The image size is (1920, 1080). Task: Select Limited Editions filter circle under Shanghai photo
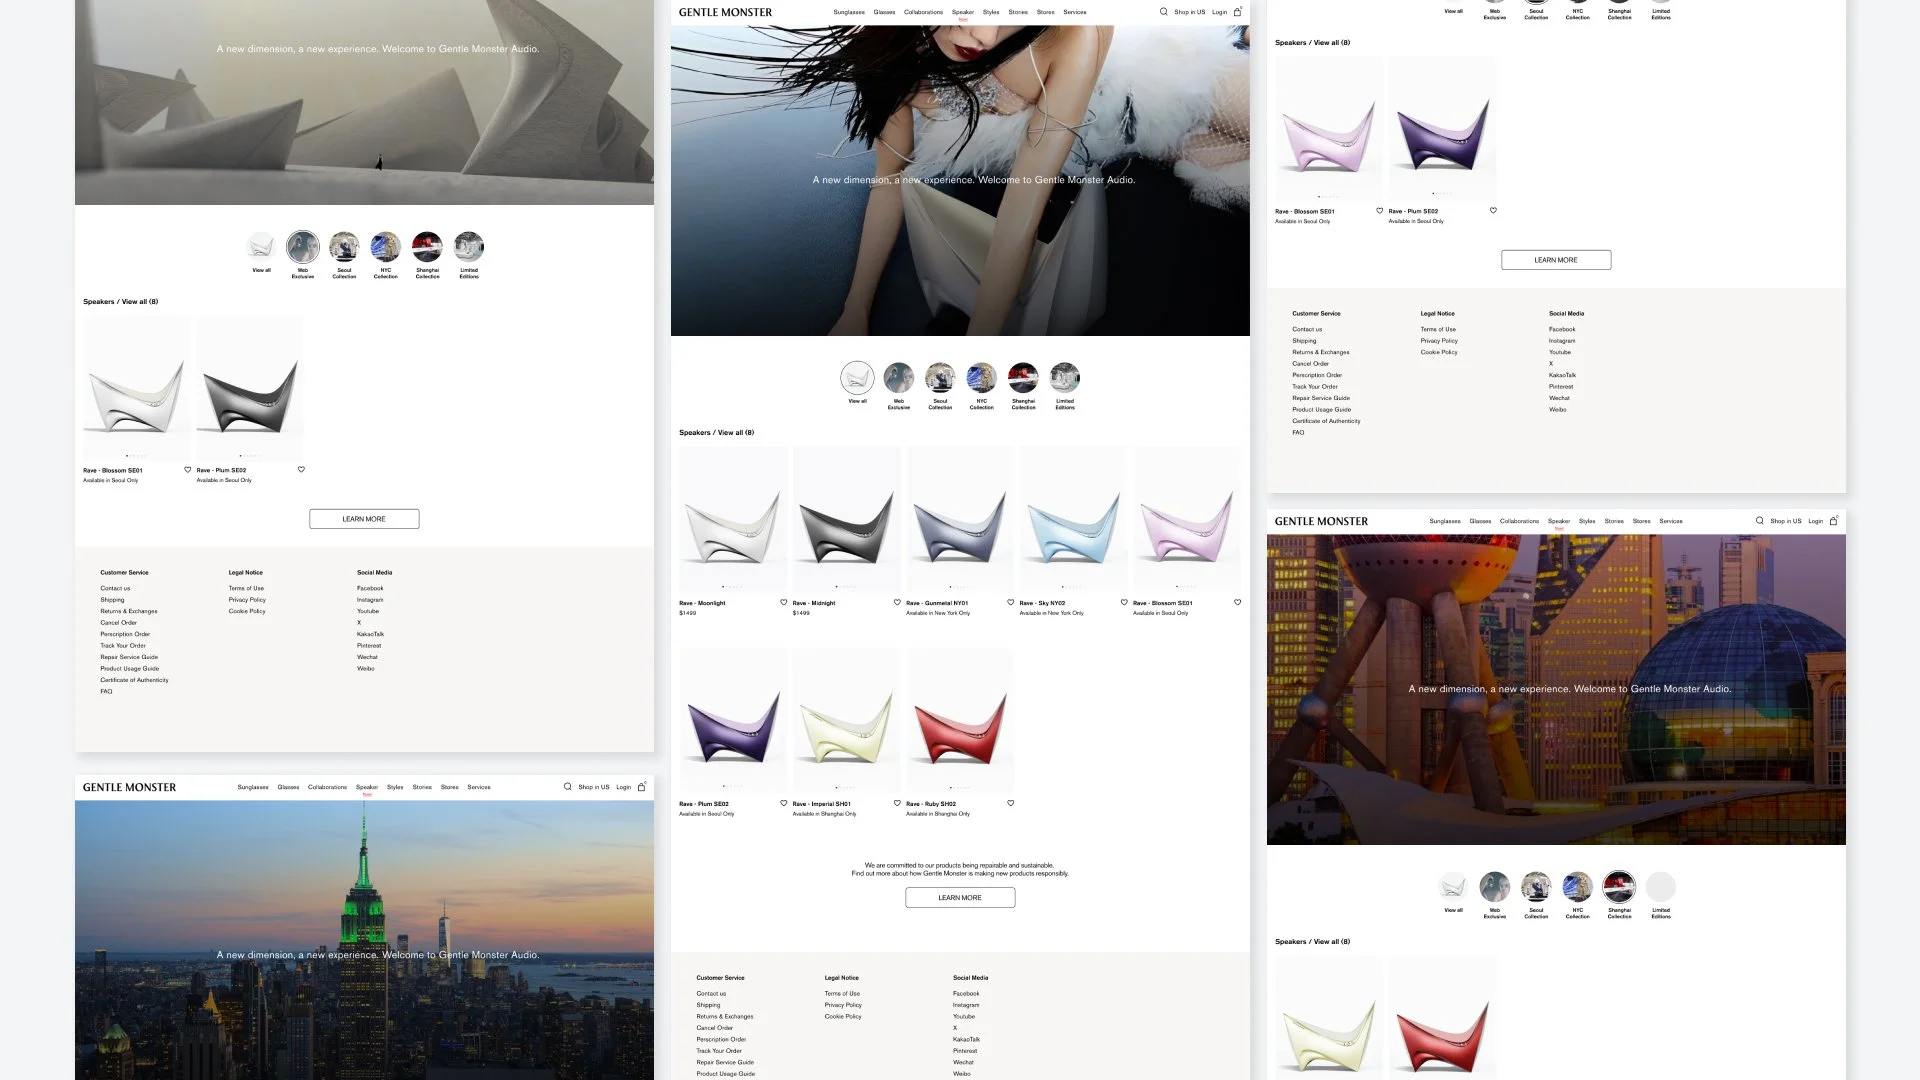point(1660,887)
